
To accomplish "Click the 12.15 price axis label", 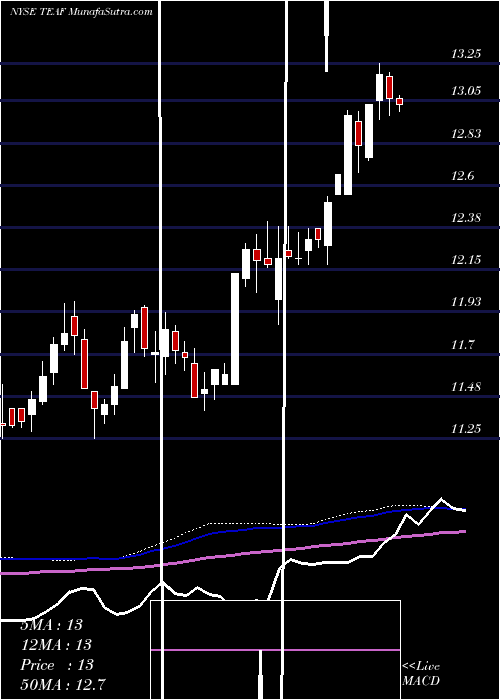I will (x=466, y=259).
